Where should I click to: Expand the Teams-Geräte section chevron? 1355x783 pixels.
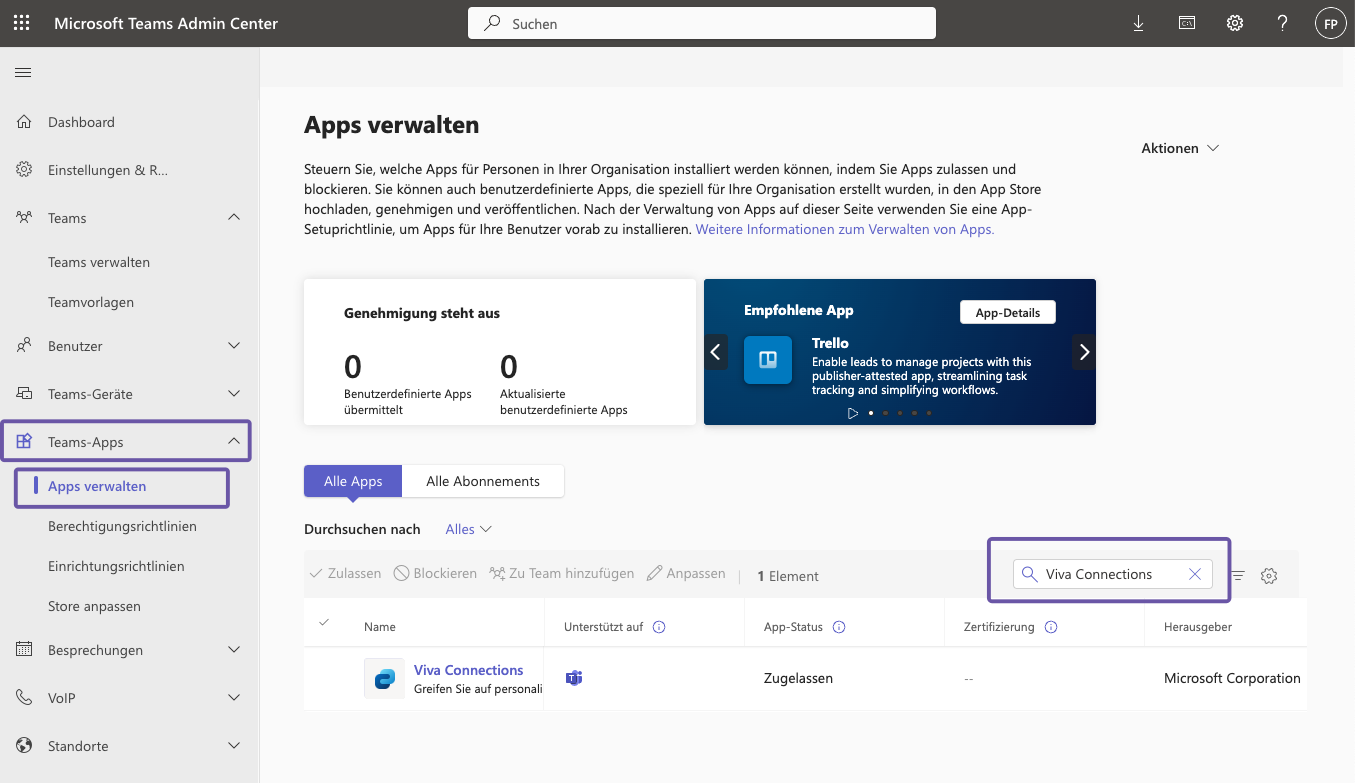[234, 394]
